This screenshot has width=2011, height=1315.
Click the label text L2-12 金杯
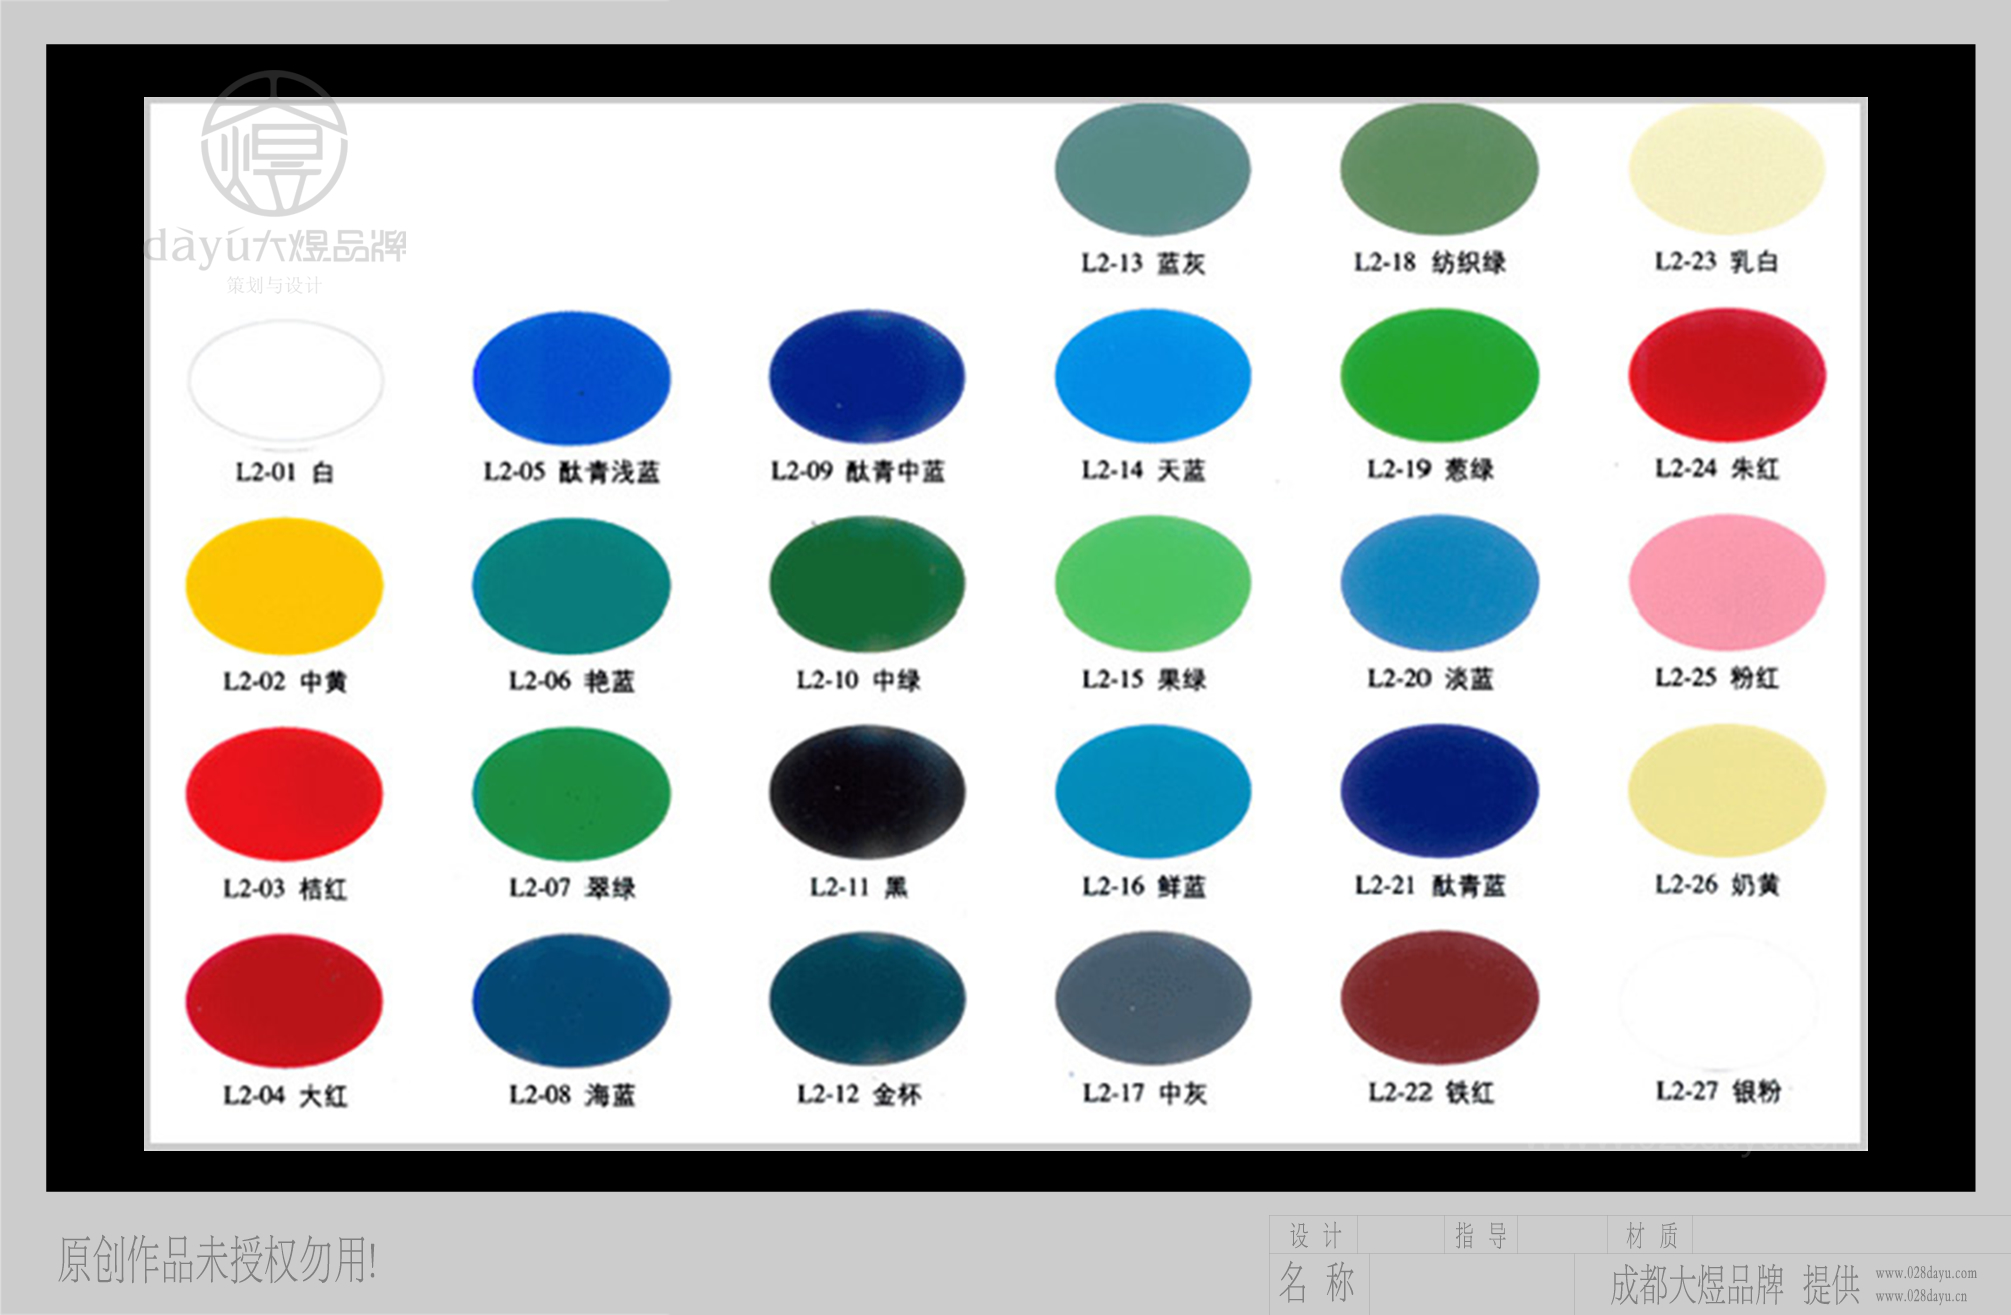click(x=859, y=1094)
